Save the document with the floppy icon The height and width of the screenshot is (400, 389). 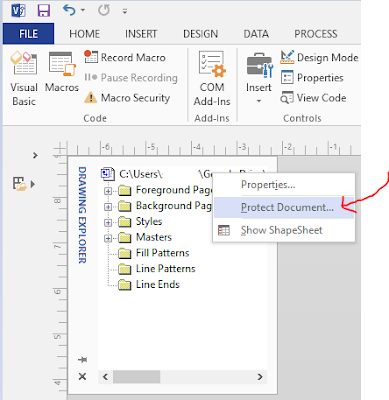pyautogui.click(x=44, y=11)
